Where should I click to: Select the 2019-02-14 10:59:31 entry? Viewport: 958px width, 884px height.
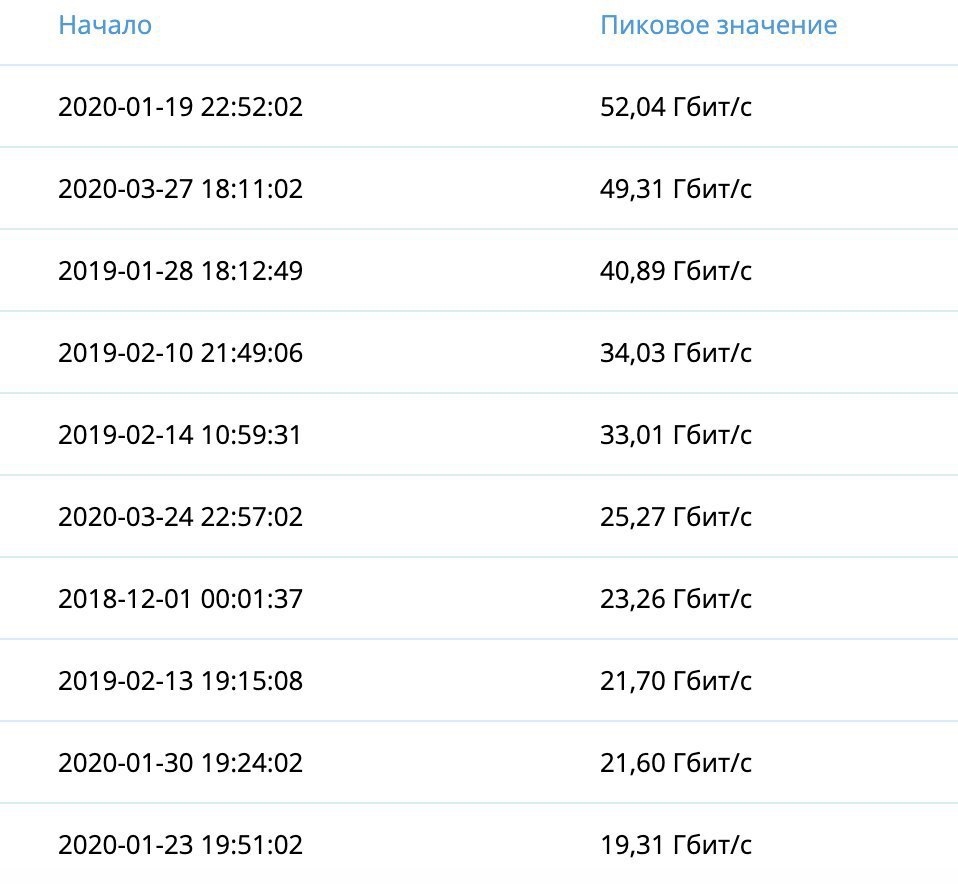[180, 435]
